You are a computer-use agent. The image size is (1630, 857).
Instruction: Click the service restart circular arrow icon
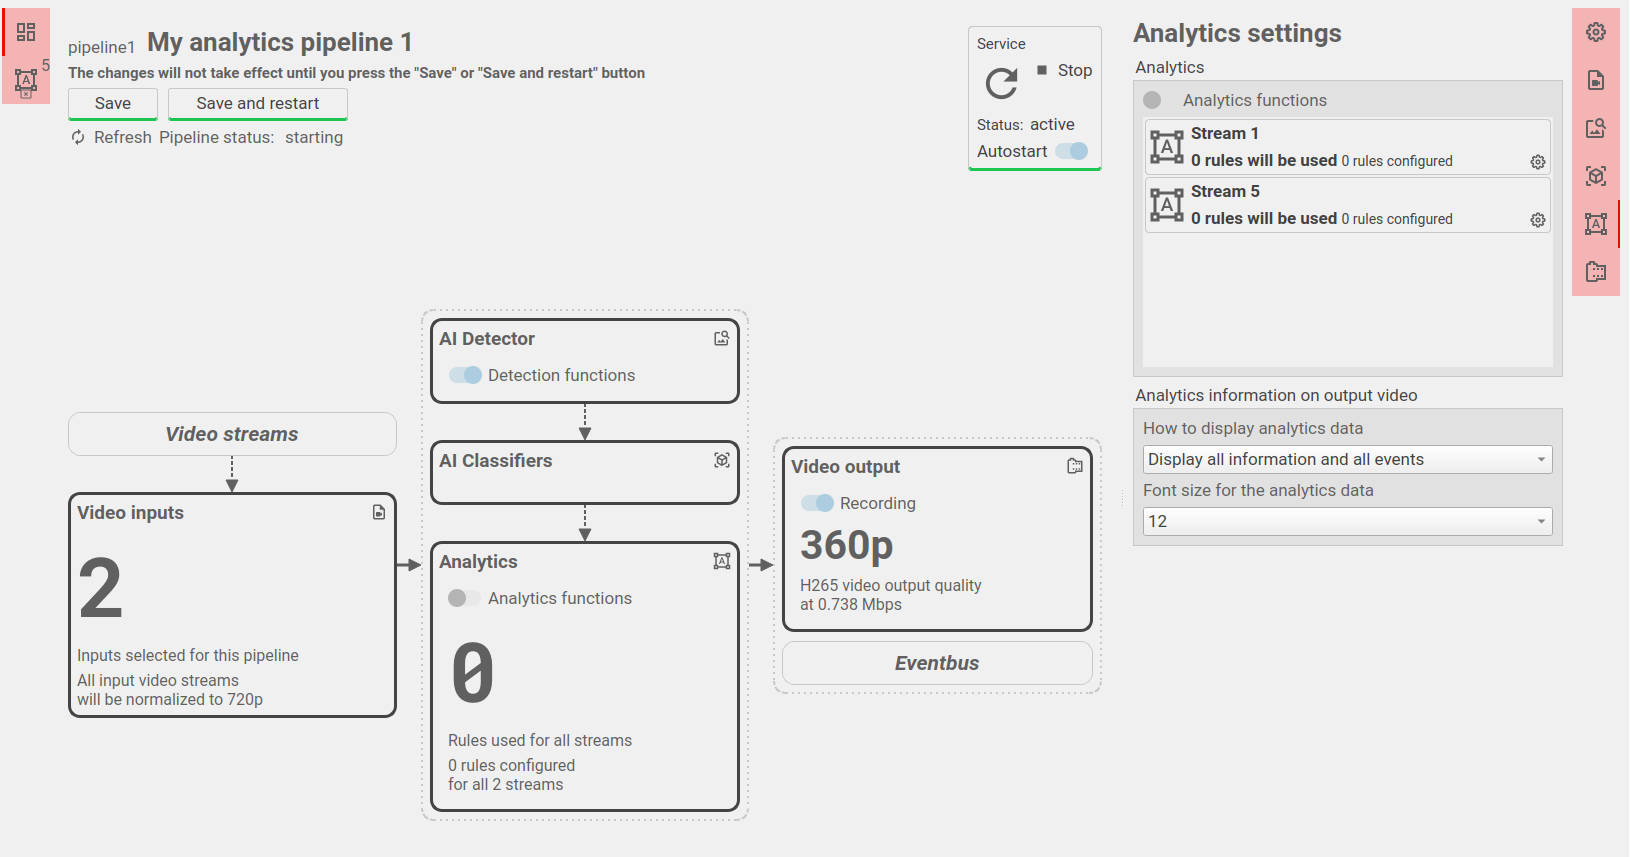(x=1001, y=84)
